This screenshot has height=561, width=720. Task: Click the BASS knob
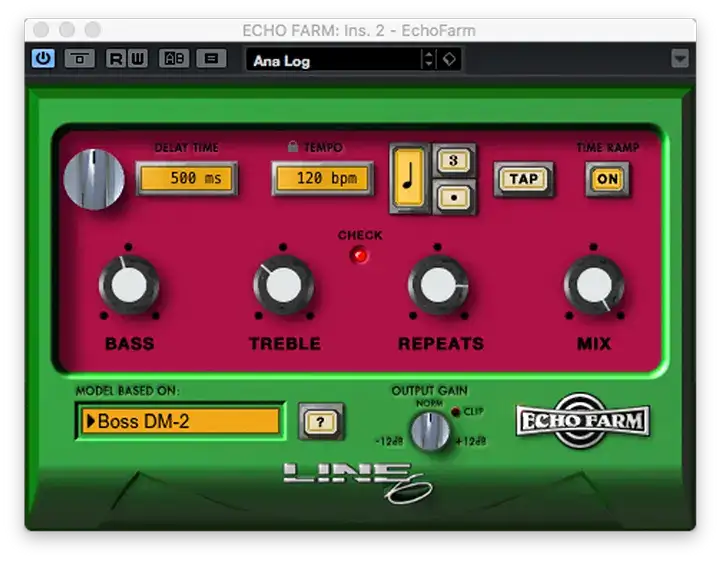click(x=129, y=285)
